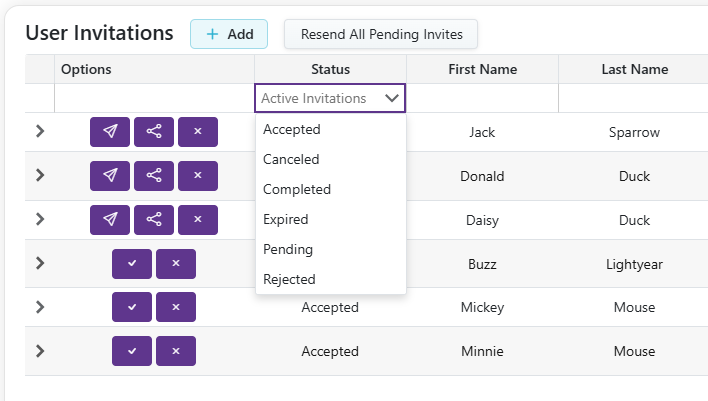Sort by the First Name column header
Screen dimensions: 708x401
[483, 69]
